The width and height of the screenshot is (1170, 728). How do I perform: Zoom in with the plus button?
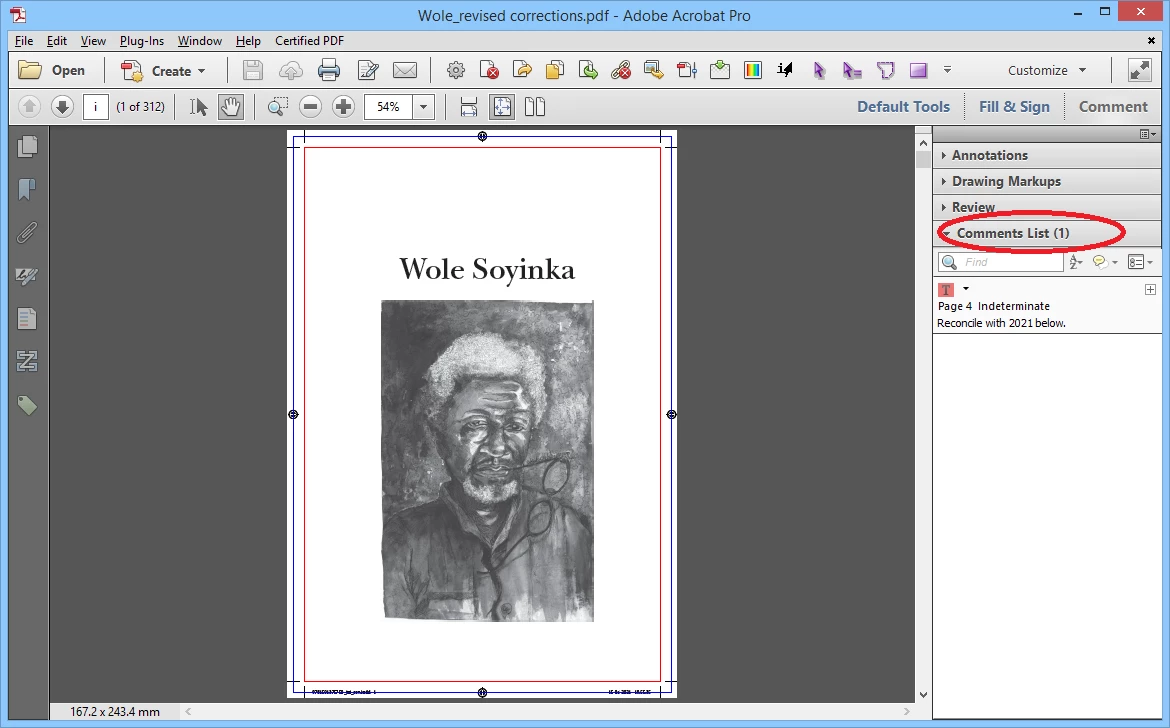[343, 107]
